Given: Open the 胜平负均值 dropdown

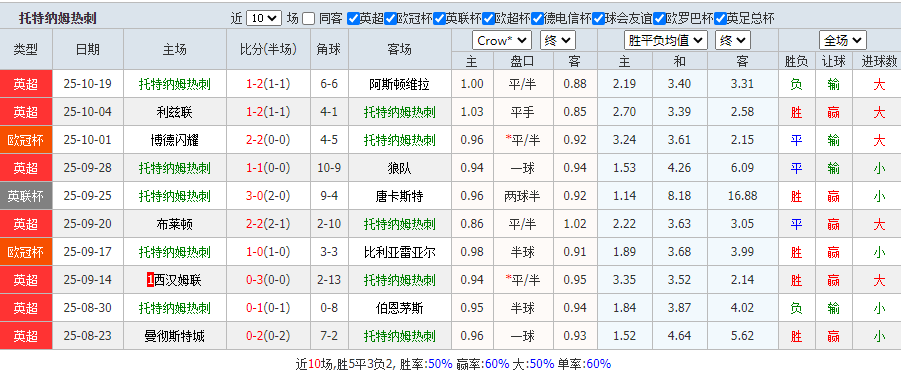Looking at the screenshot, I should [665, 40].
